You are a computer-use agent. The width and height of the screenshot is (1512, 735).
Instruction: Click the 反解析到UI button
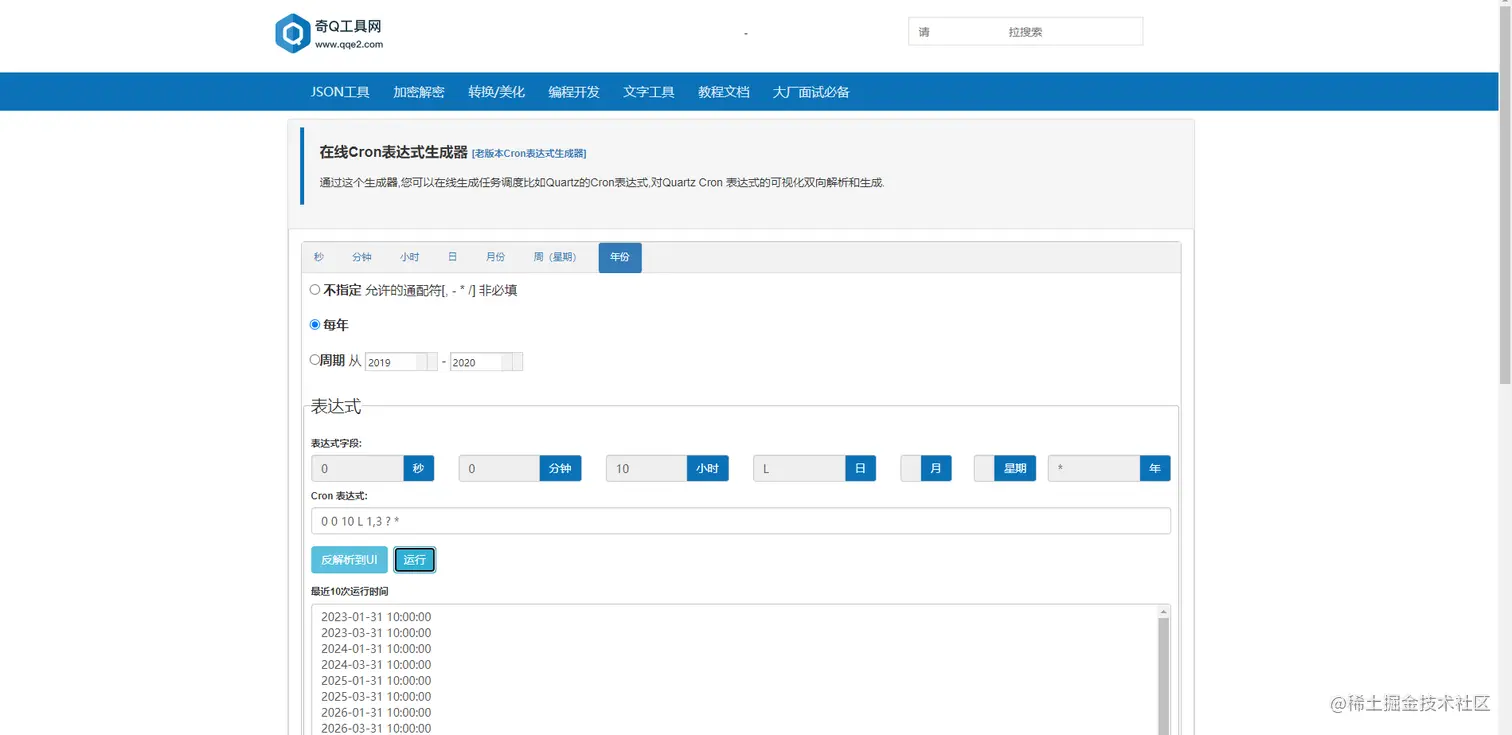[349, 560]
